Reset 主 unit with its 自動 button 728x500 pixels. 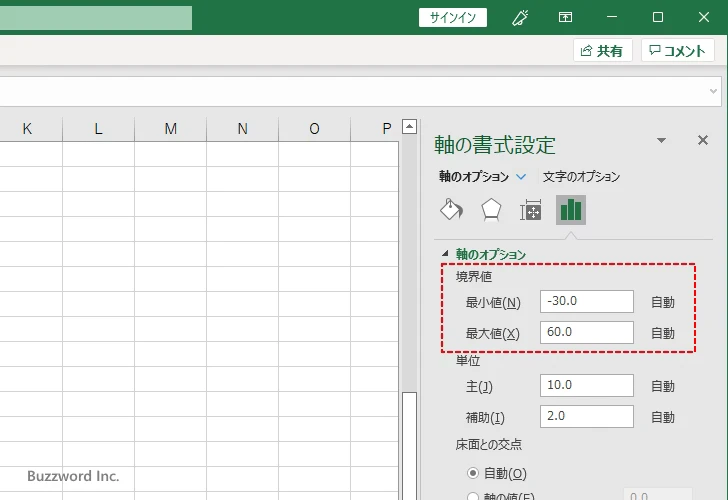click(x=663, y=386)
